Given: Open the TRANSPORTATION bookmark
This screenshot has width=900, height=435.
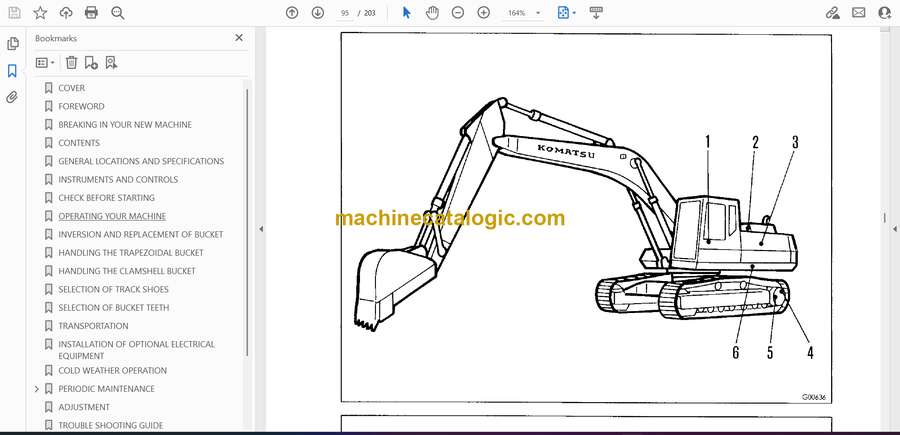Looking at the screenshot, I should [x=94, y=326].
